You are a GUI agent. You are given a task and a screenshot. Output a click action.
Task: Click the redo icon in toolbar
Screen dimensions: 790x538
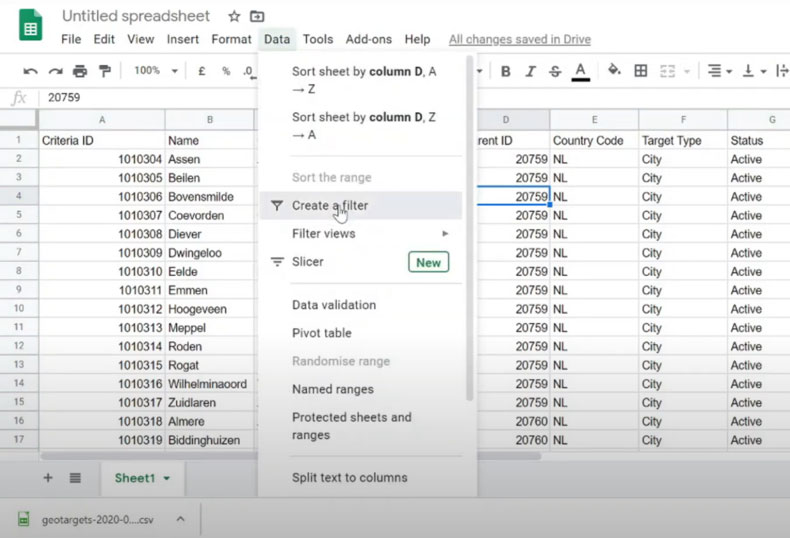click(x=55, y=71)
